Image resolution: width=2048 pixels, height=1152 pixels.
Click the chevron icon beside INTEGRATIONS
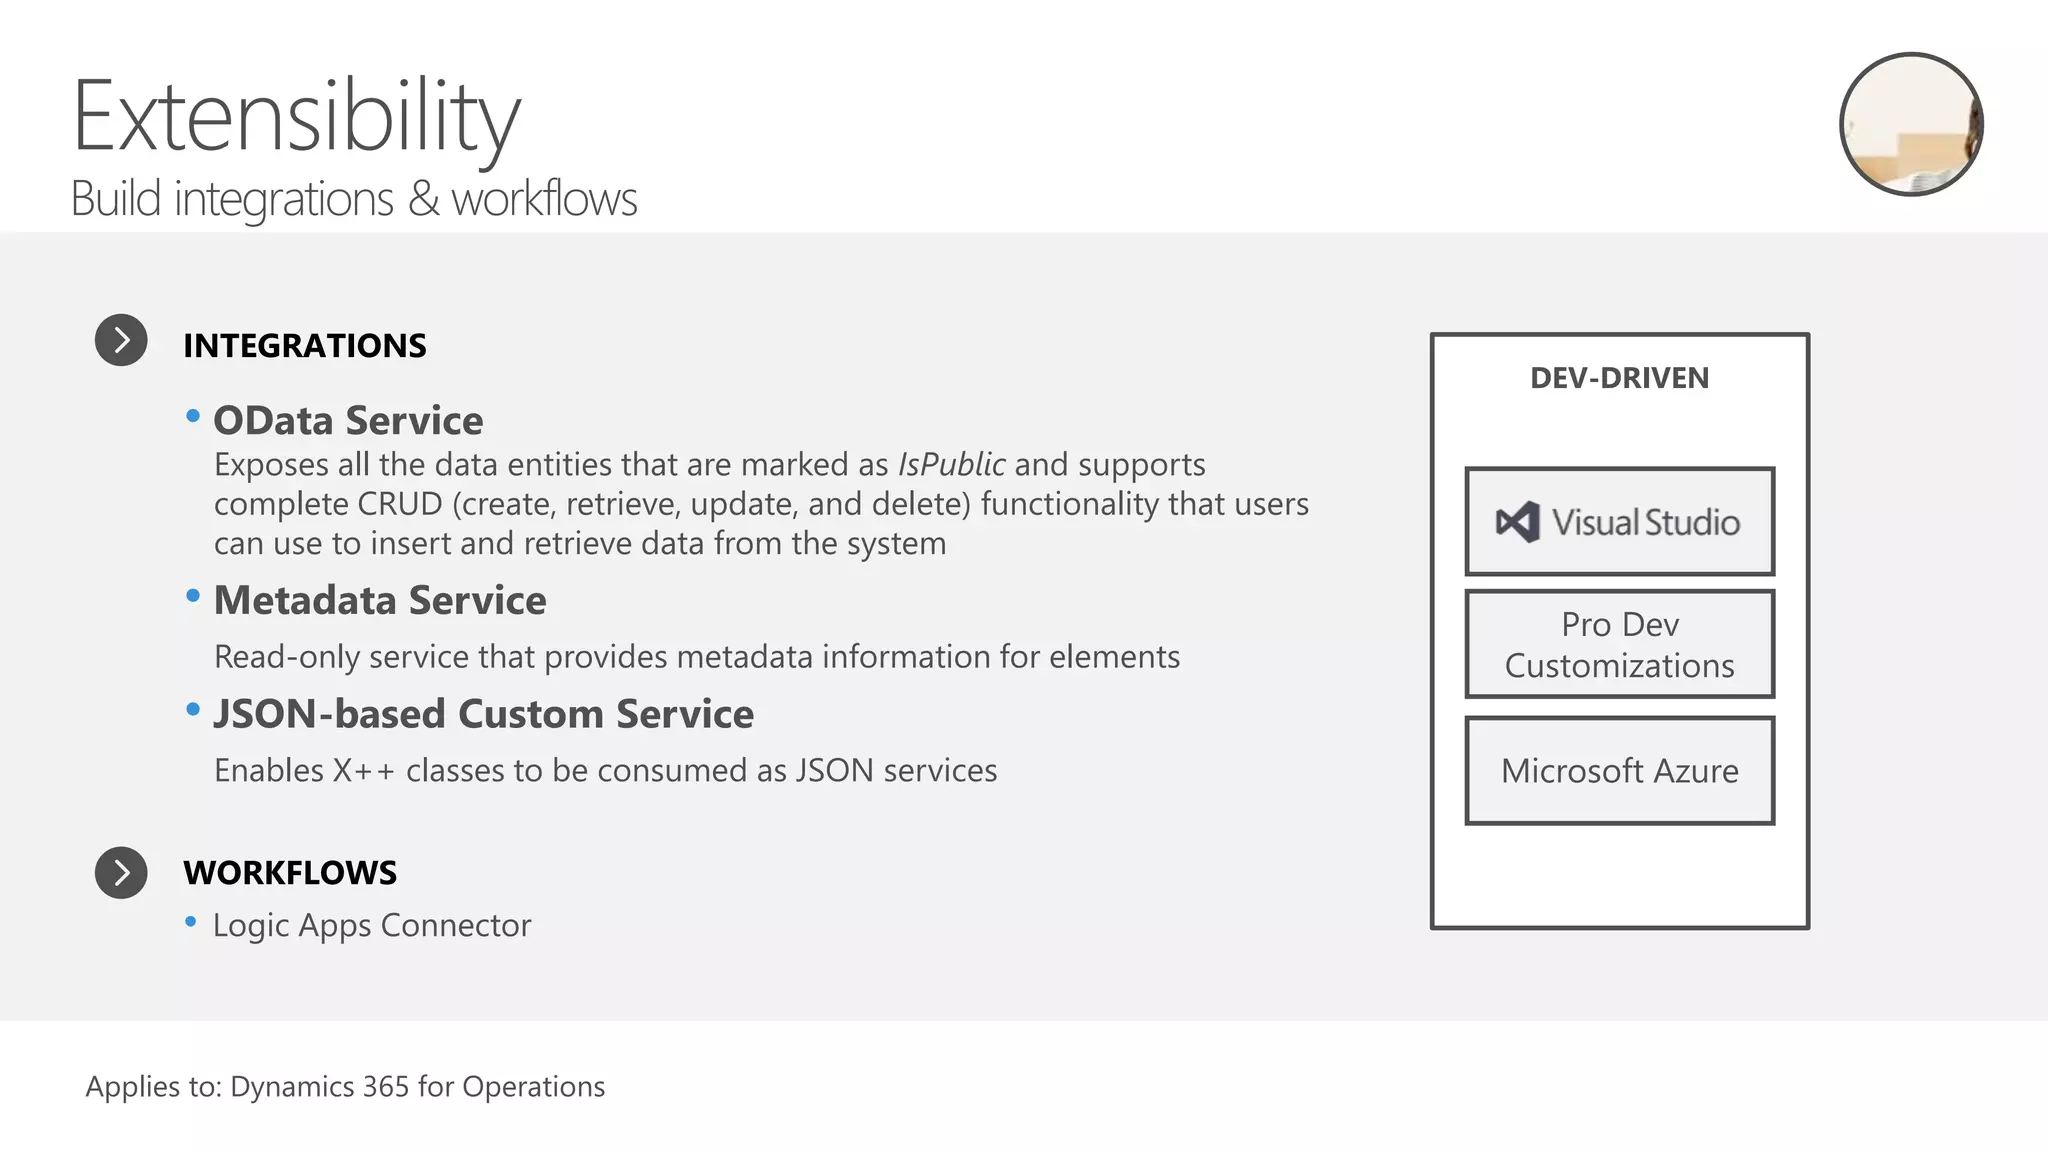click(x=121, y=340)
